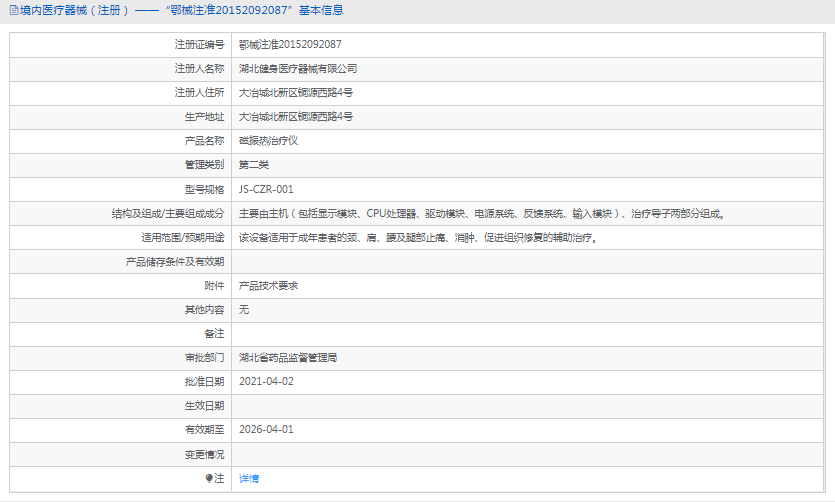Click the value 无 in 其他内容 row

point(244,310)
